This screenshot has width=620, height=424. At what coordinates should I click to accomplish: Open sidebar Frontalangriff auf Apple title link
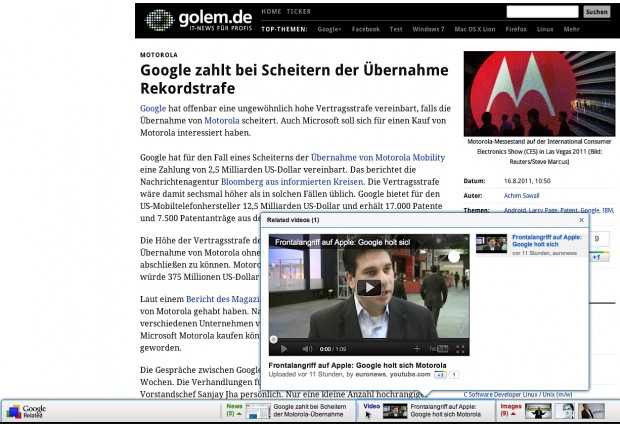547,240
